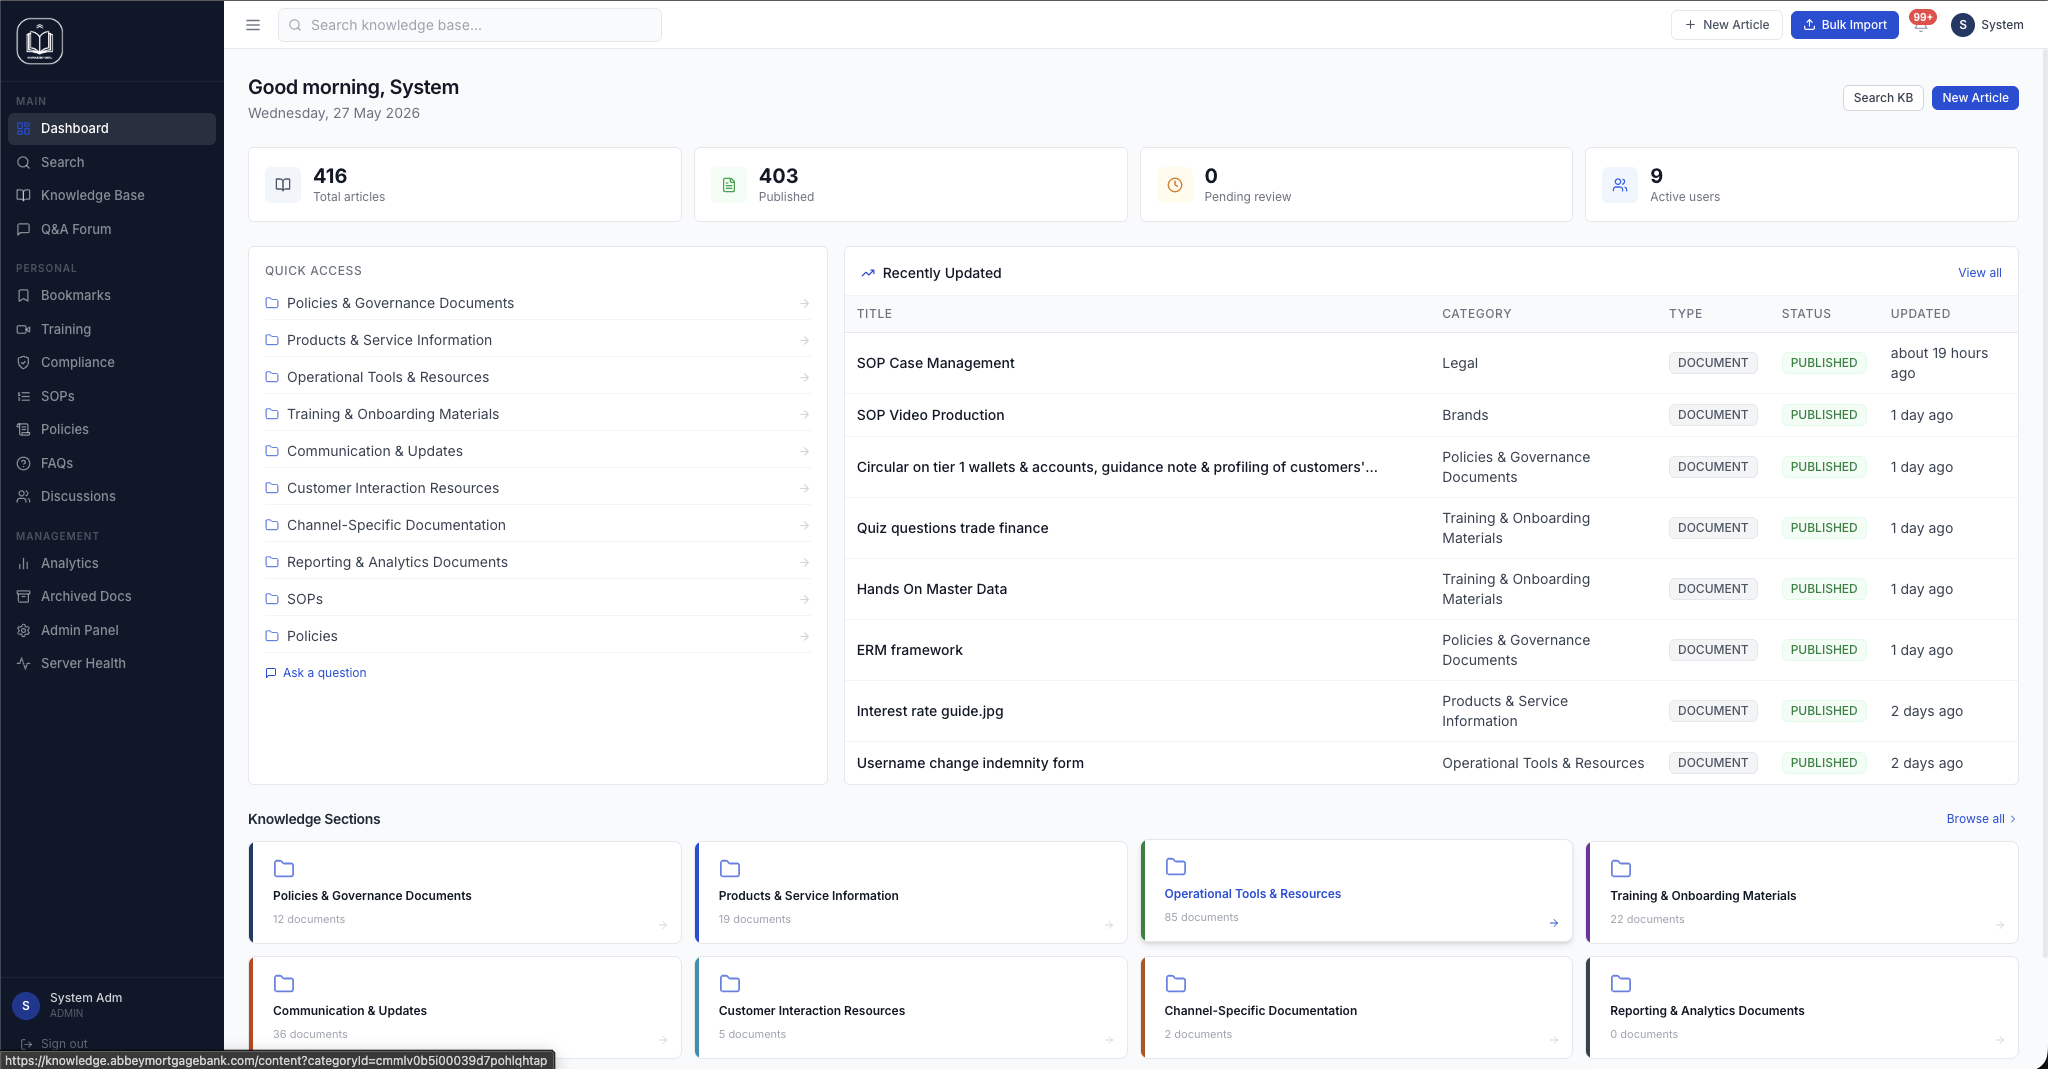This screenshot has width=2048, height=1069.
Task: Click the Total articles book icon
Action: [283, 185]
